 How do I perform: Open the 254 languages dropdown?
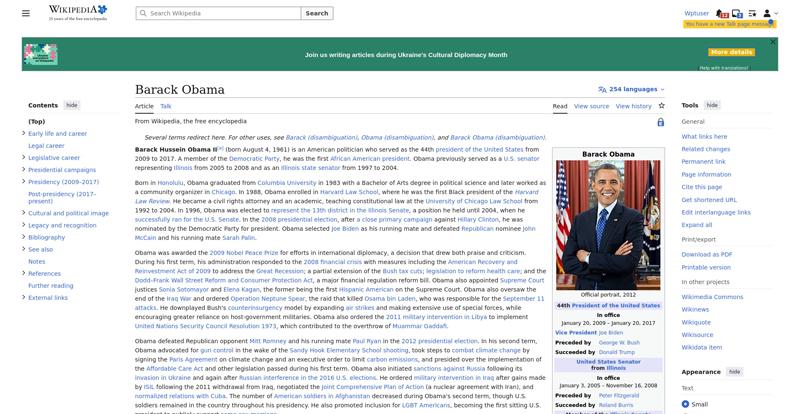click(632, 89)
